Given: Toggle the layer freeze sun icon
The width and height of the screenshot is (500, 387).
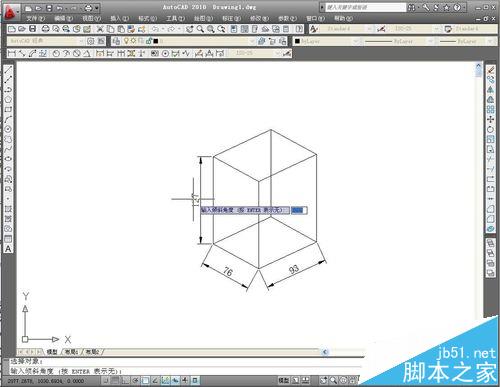Looking at the screenshot, I should tap(133, 41).
